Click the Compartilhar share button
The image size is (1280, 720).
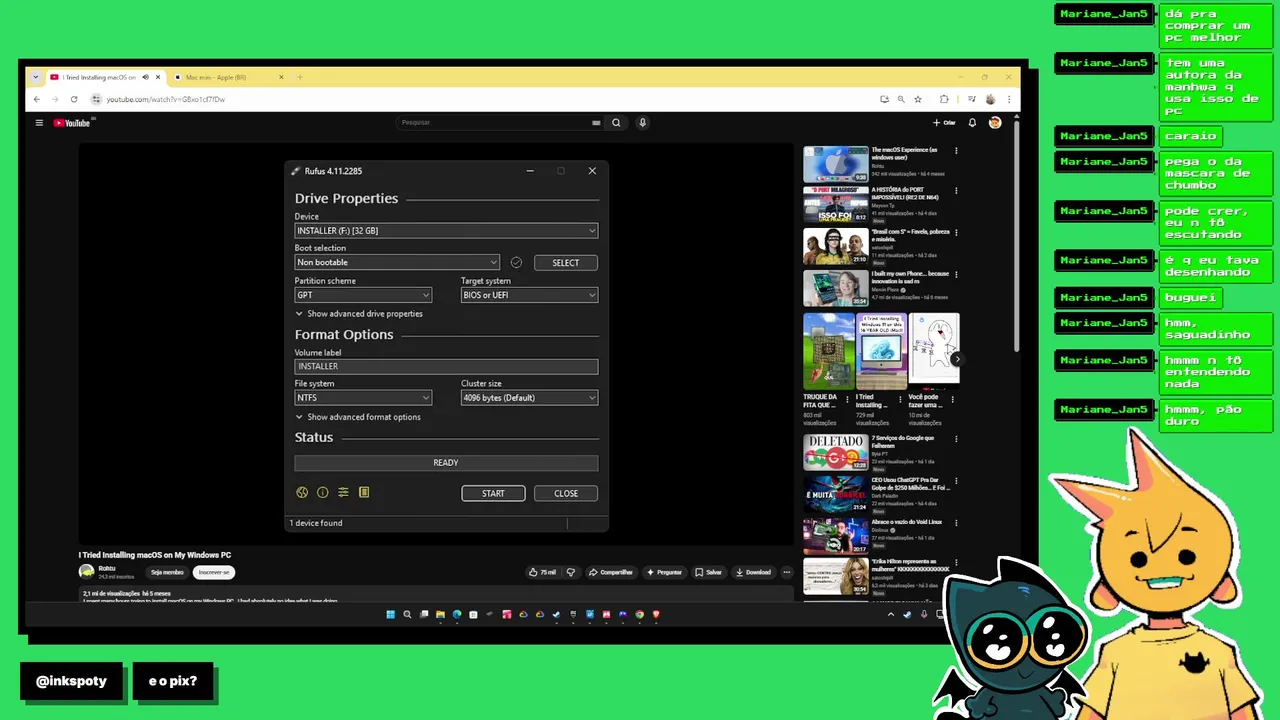pos(611,572)
